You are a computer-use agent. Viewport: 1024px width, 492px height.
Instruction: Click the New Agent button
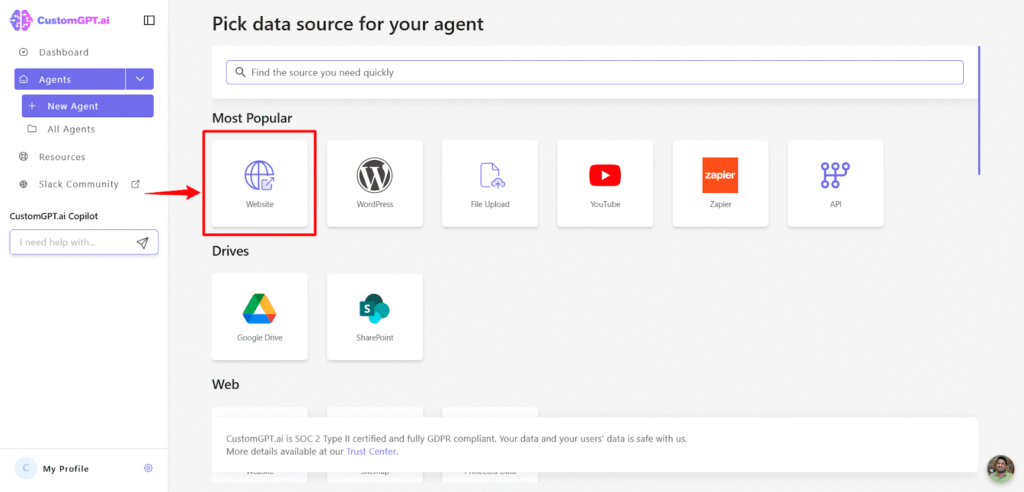pos(88,106)
